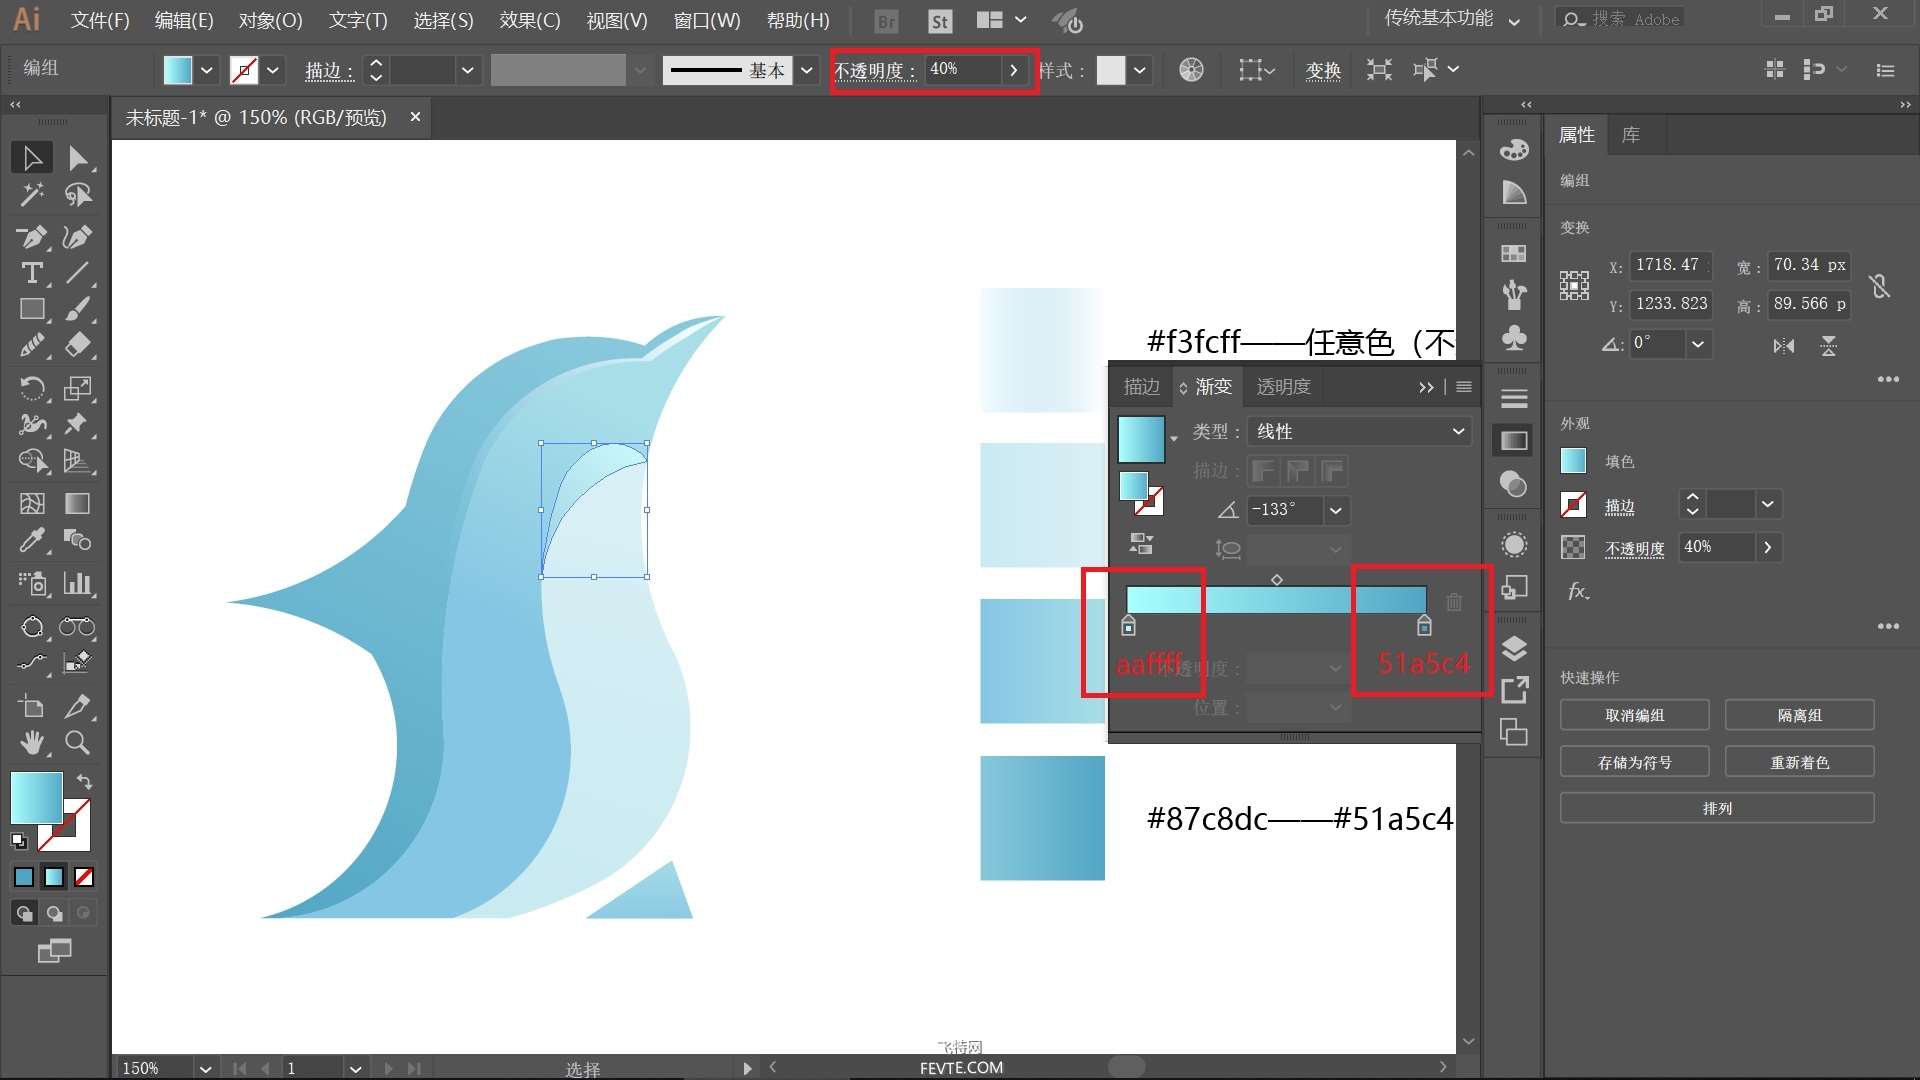Select the Type tool
Image resolution: width=1920 pixels, height=1080 pixels.
[x=31, y=273]
